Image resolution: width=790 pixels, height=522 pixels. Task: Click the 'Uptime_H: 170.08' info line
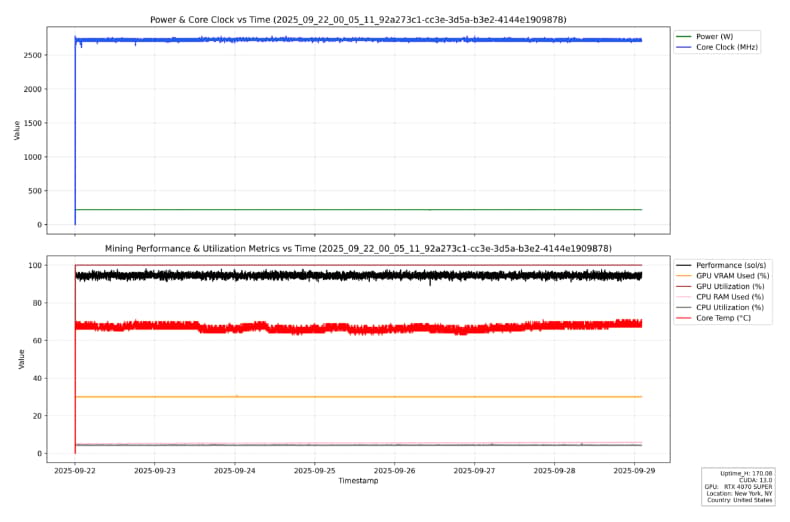point(746,474)
